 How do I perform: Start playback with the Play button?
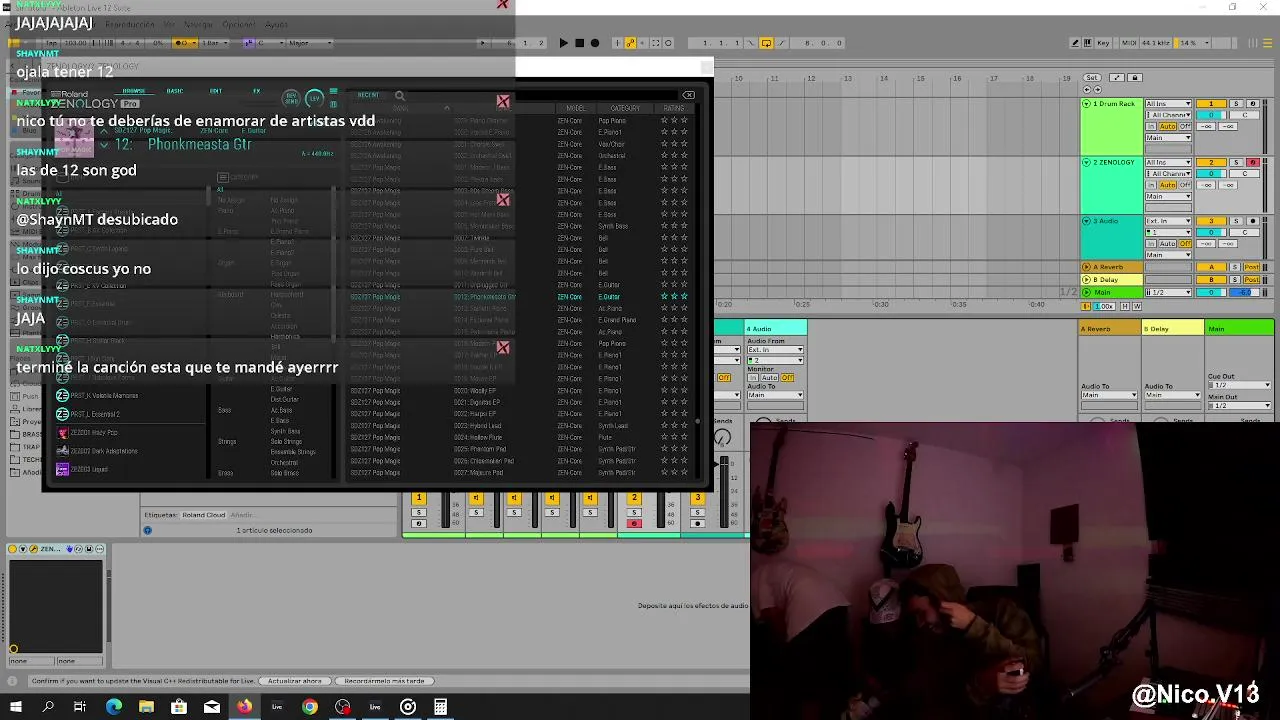[564, 43]
